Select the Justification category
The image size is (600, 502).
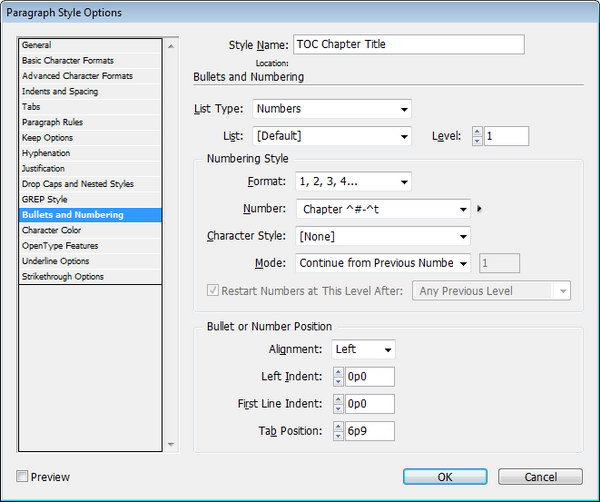tap(90, 168)
